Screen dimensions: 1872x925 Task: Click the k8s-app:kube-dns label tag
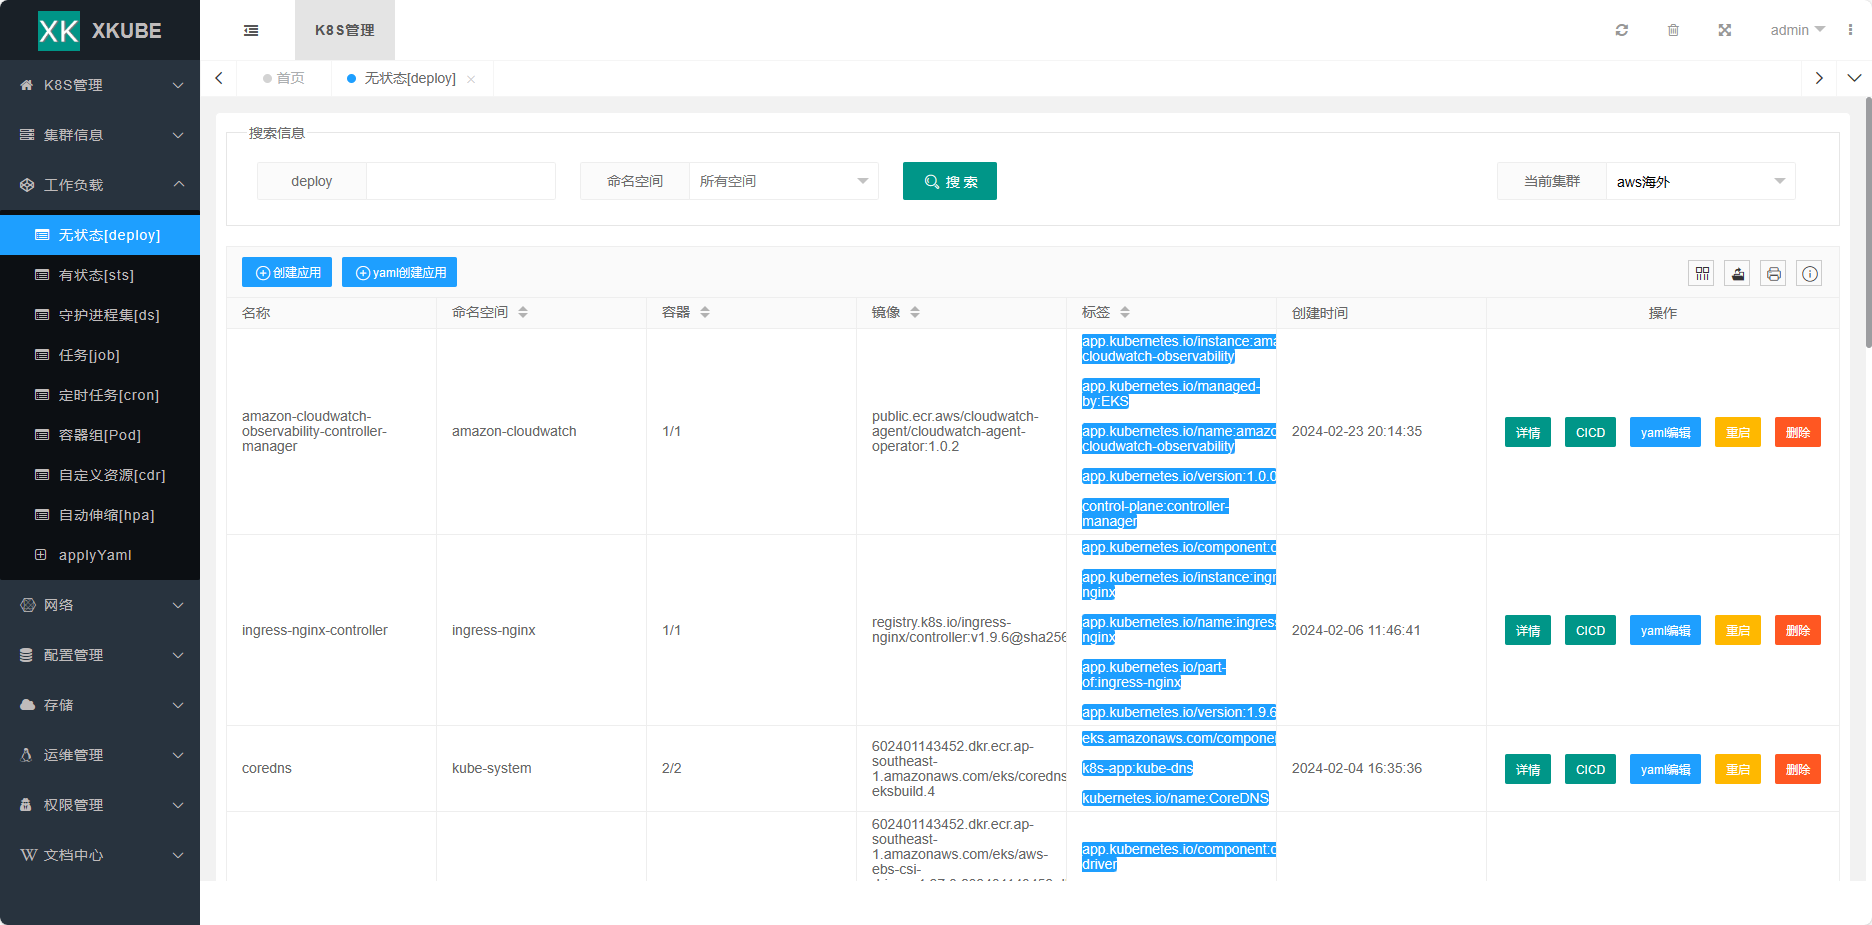coord(1137,768)
